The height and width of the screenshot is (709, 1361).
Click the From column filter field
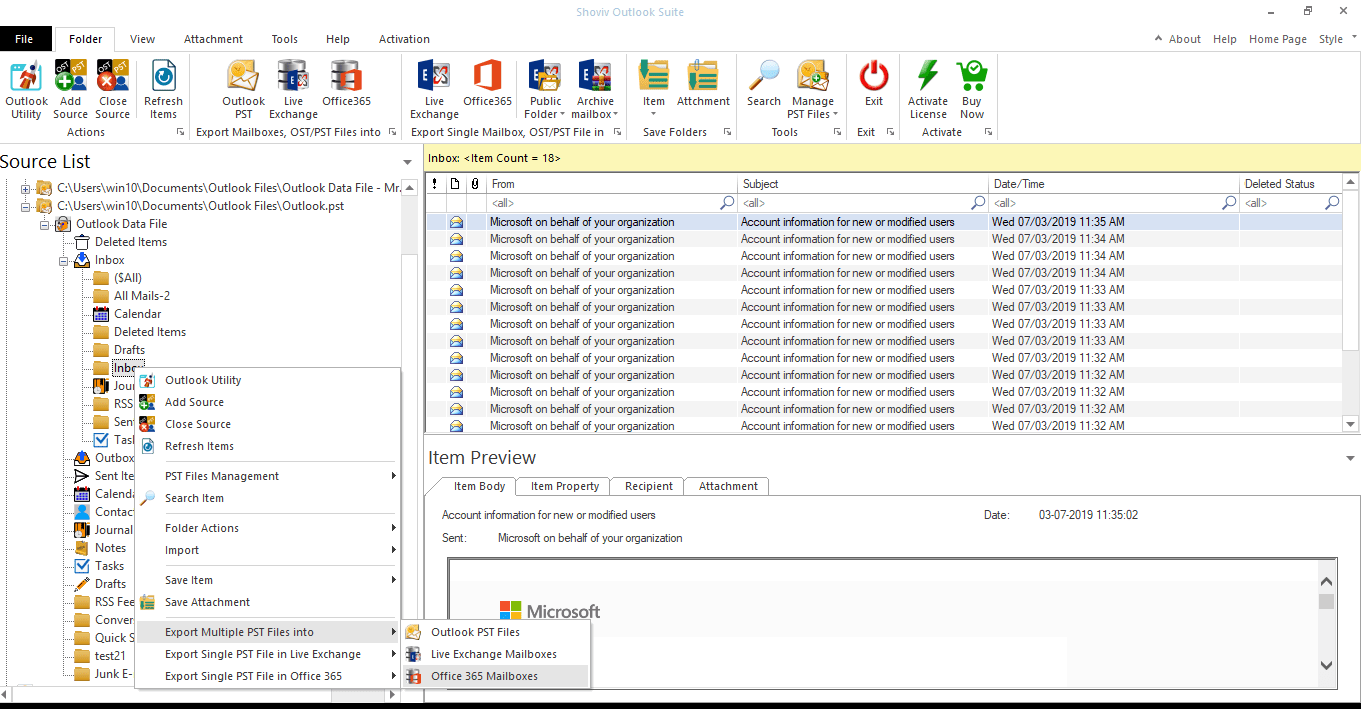pyautogui.click(x=612, y=203)
